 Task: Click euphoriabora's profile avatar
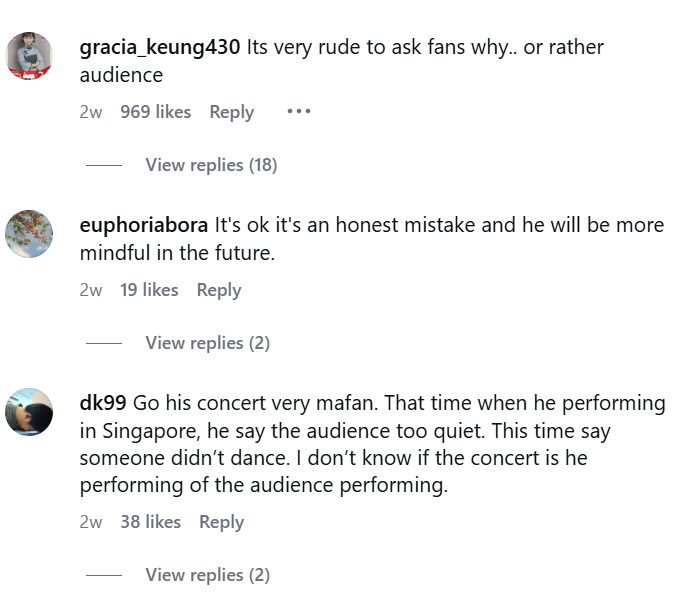click(x=29, y=234)
